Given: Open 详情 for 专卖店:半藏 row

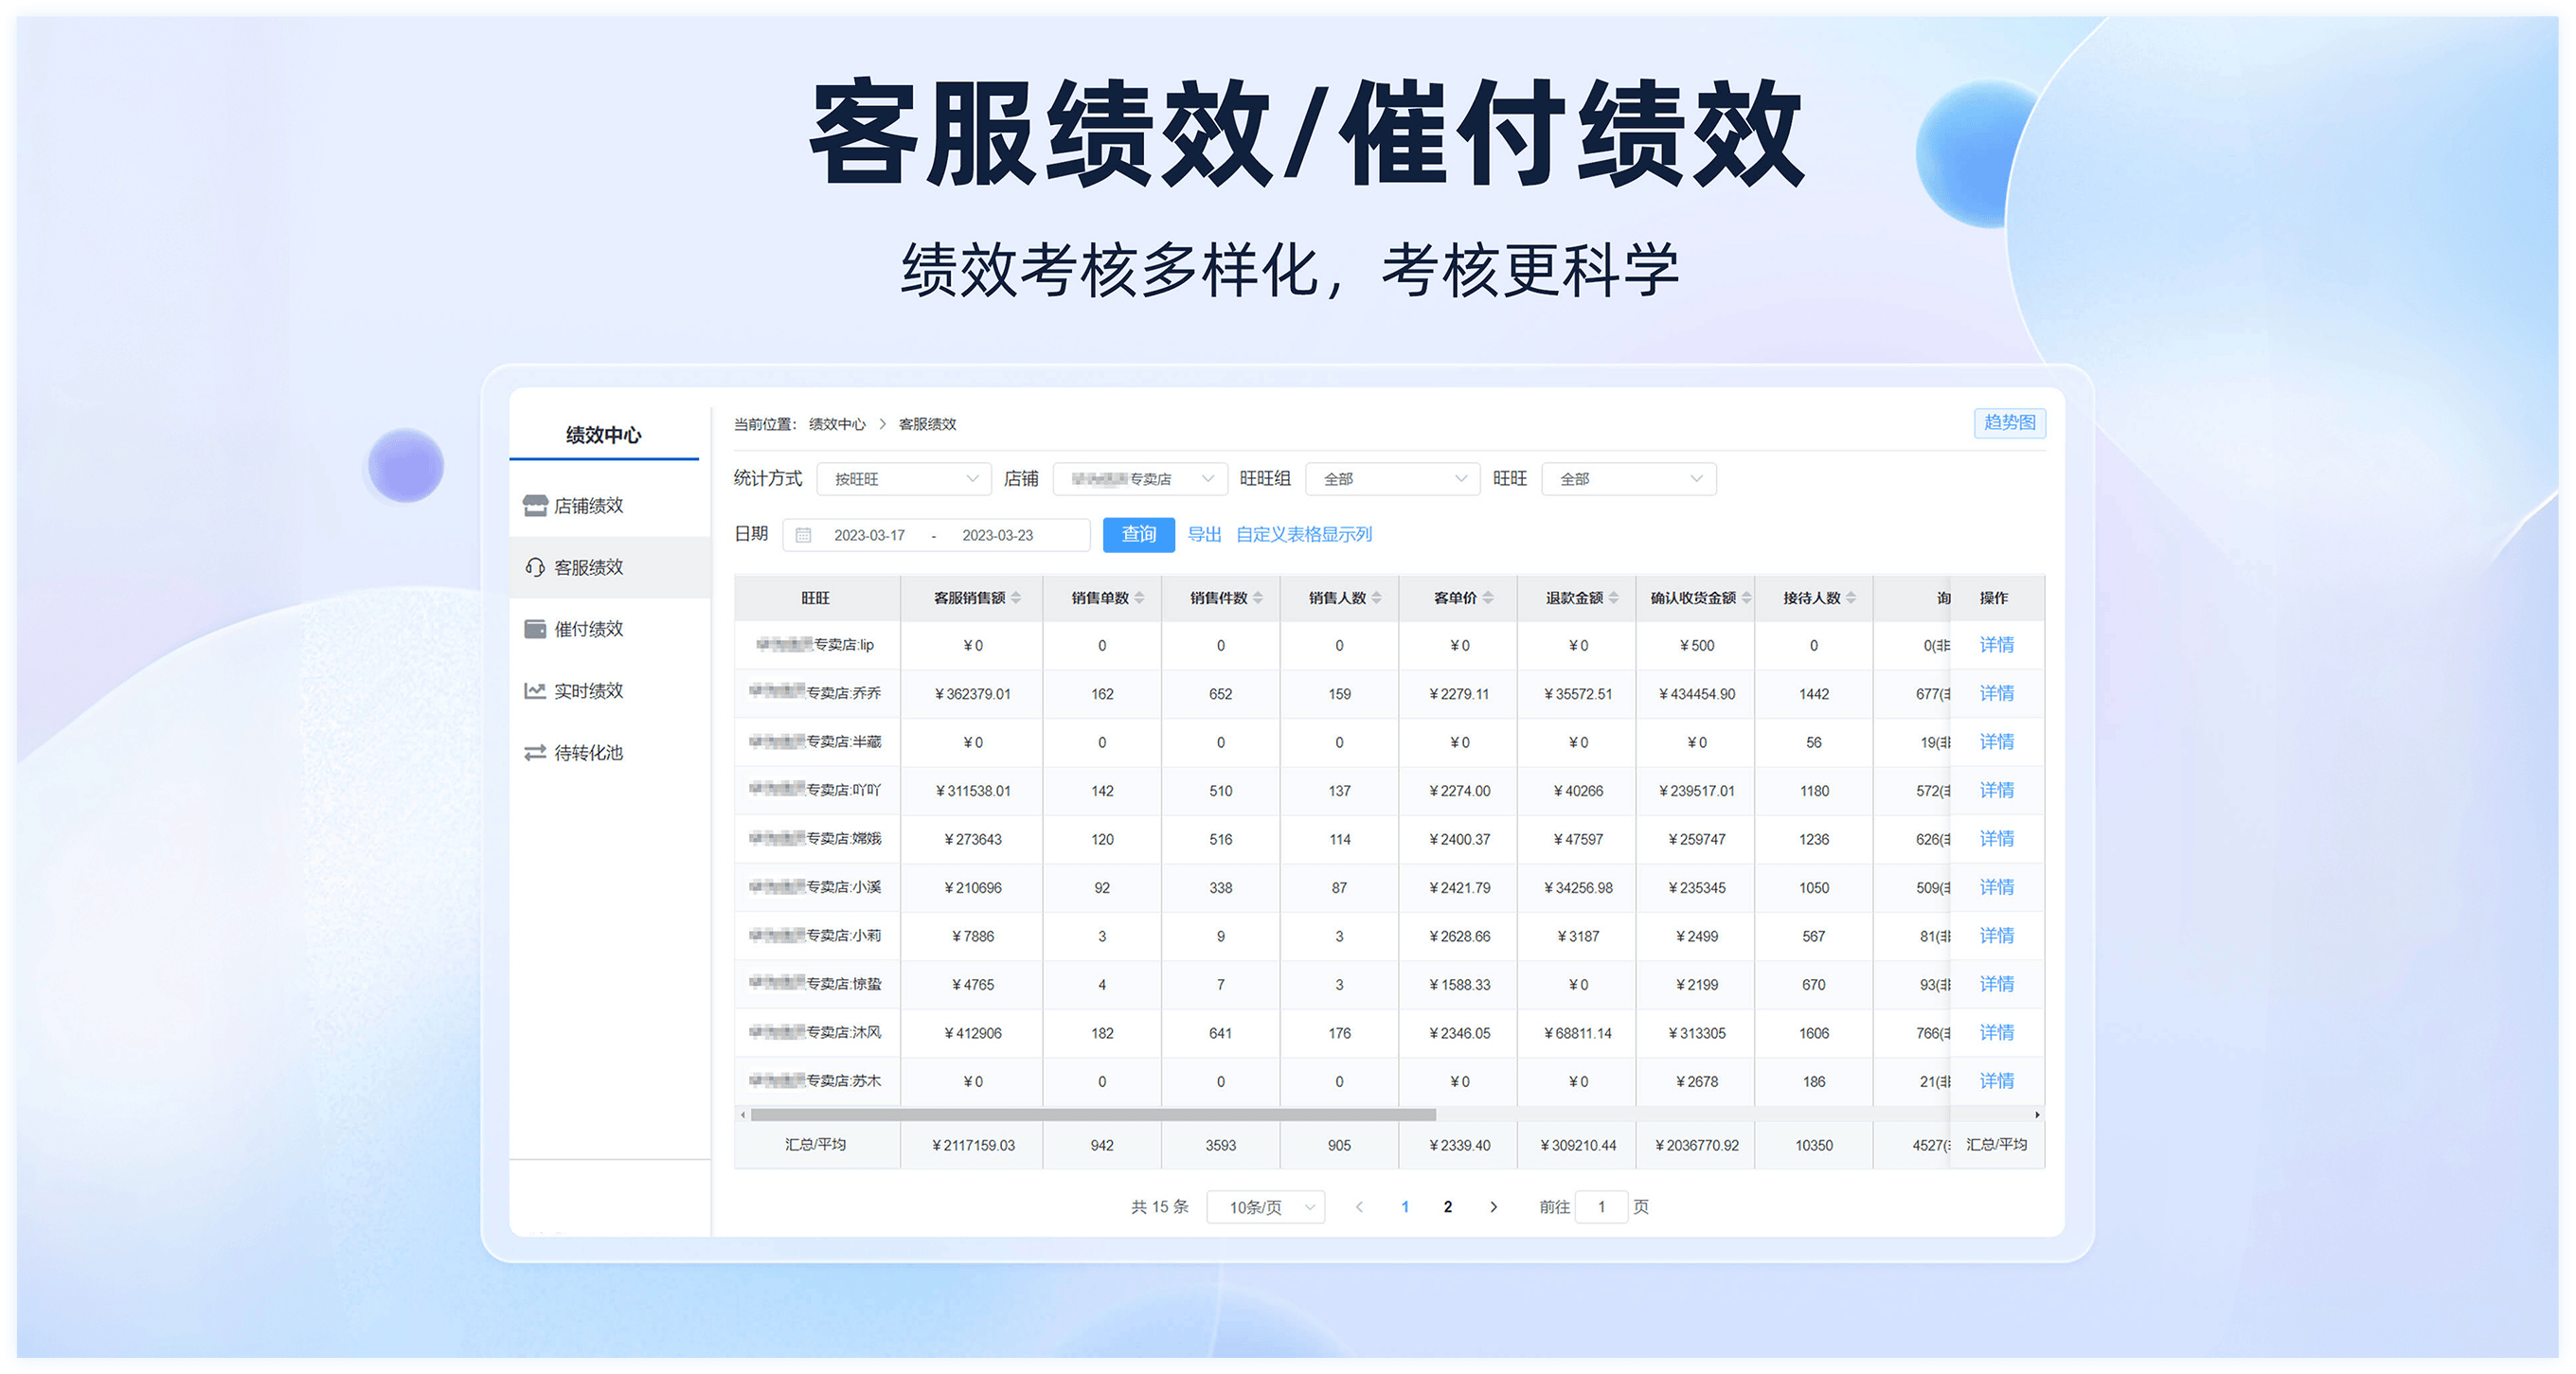Looking at the screenshot, I should tap(1997, 742).
